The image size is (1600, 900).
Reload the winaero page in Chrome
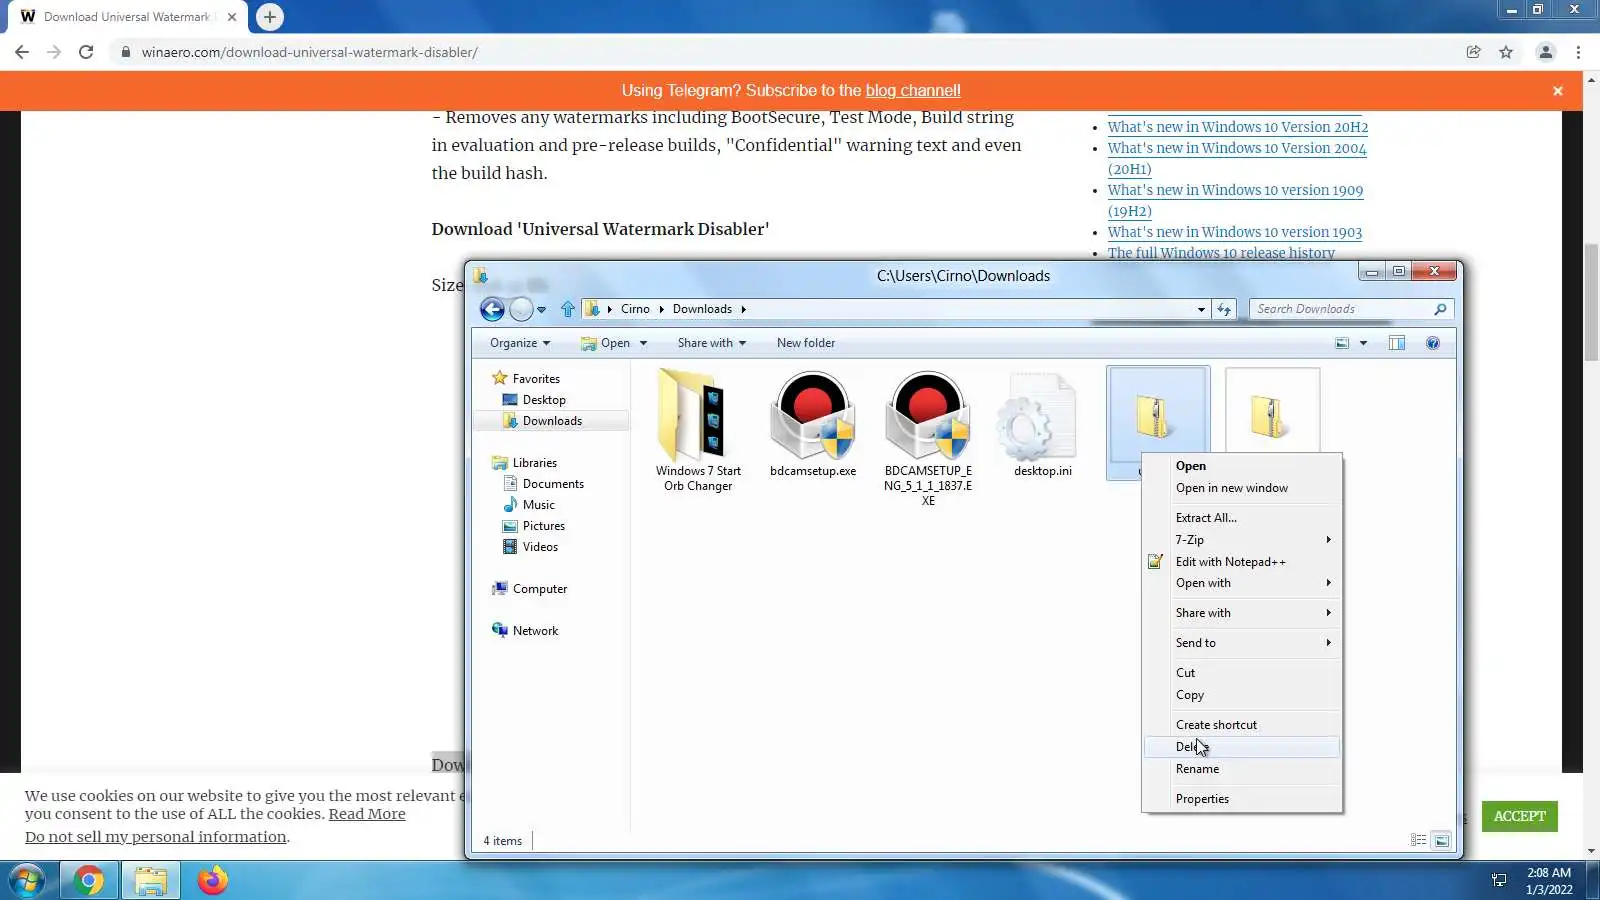tap(86, 52)
